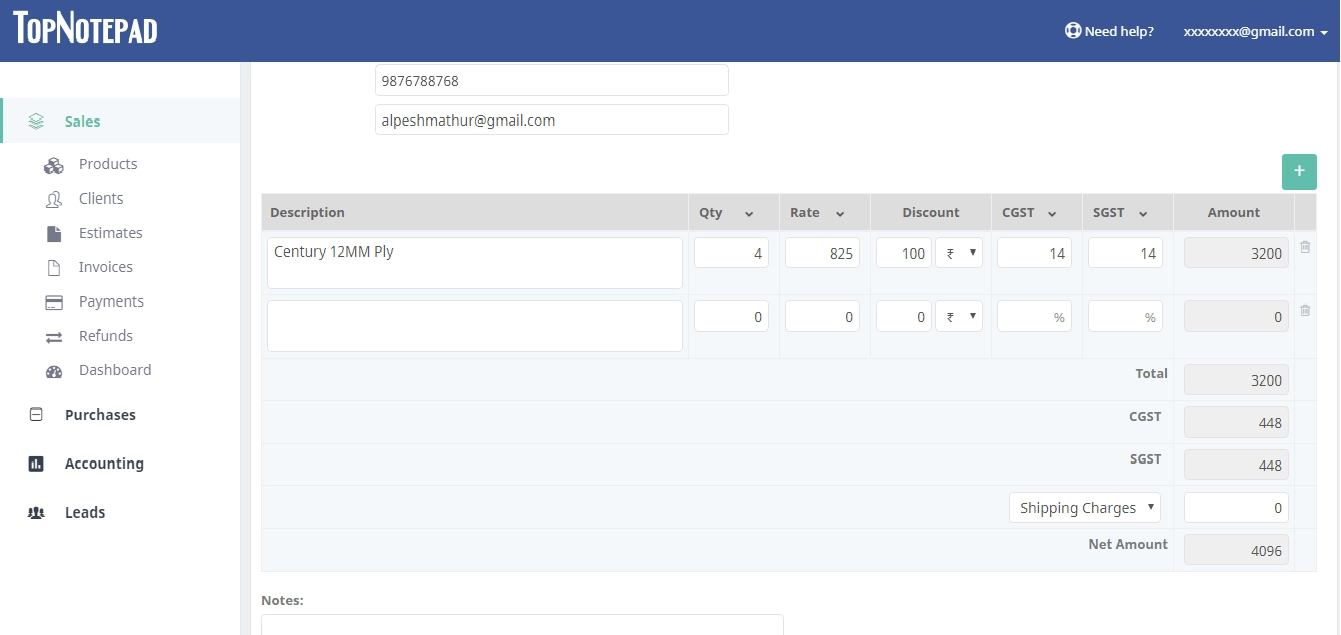Image resolution: width=1341 pixels, height=635 pixels.
Task: Open discount type dropdown for first row
Action: click(958, 253)
